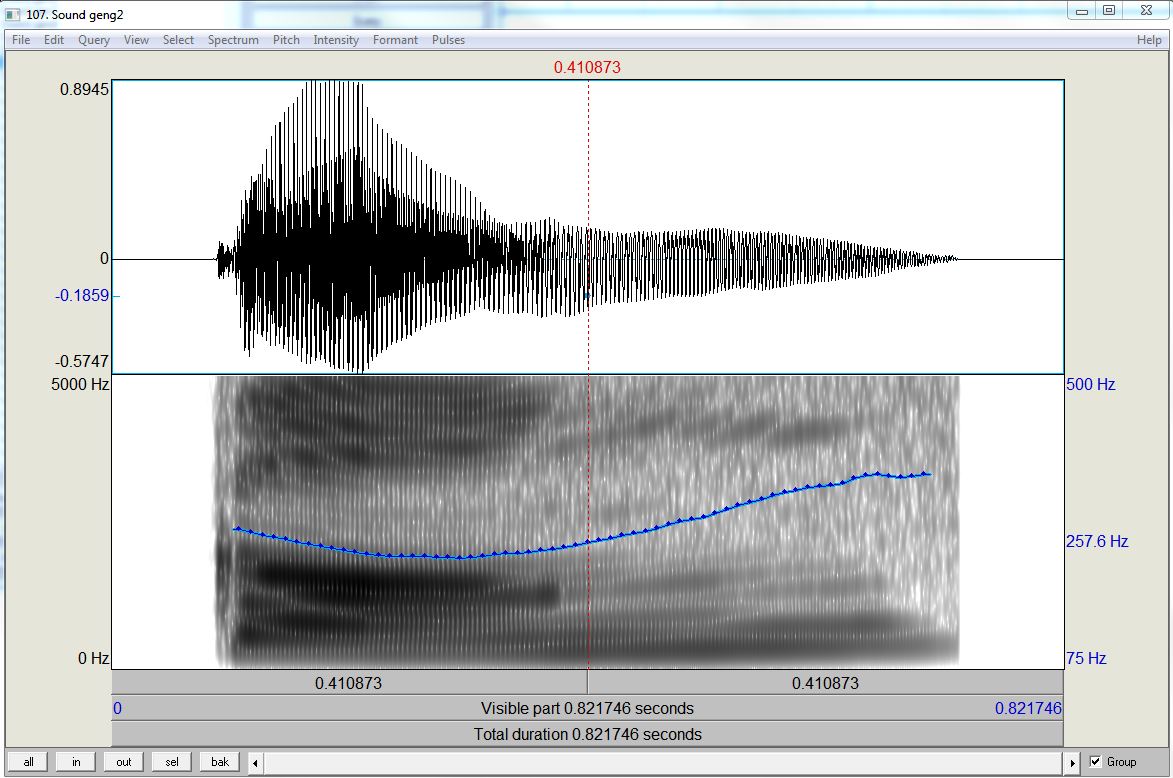Open the Help menu
The height and width of the screenshot is (778, 1173).
pos(1149,40)
